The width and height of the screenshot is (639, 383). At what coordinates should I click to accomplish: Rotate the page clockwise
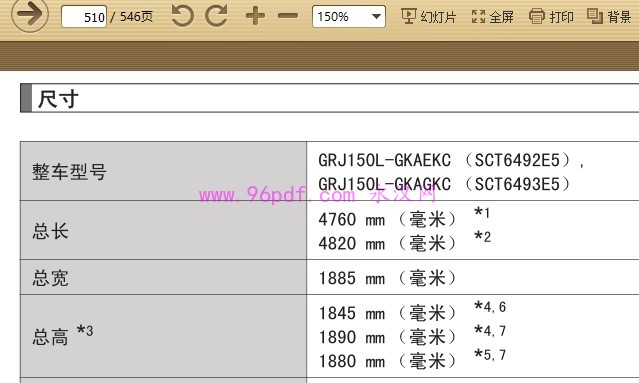click(216, 16)
